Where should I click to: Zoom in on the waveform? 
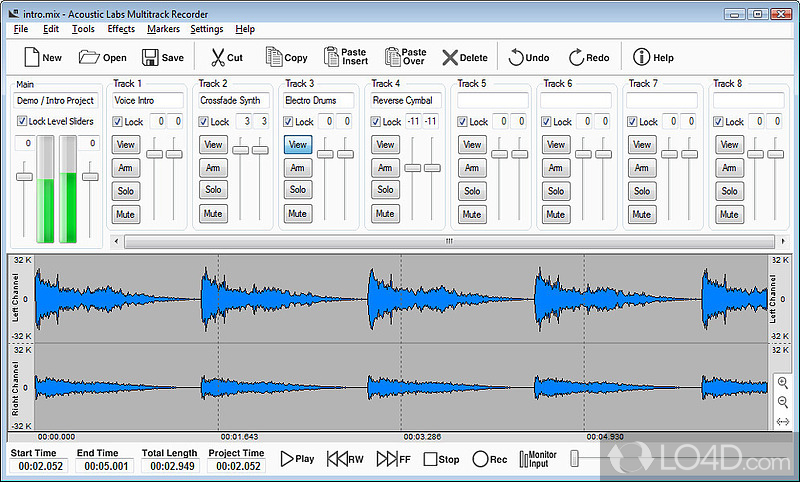pos(783,384)
